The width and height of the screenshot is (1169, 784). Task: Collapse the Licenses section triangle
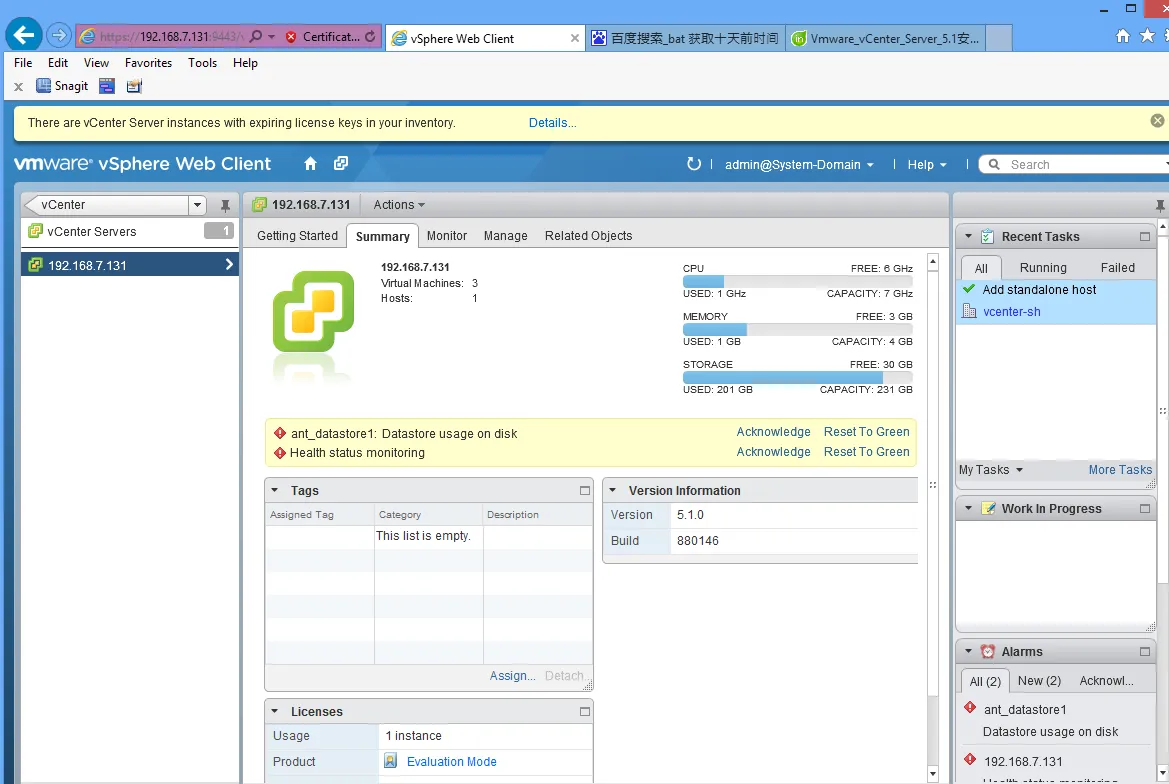coord(274,712)
